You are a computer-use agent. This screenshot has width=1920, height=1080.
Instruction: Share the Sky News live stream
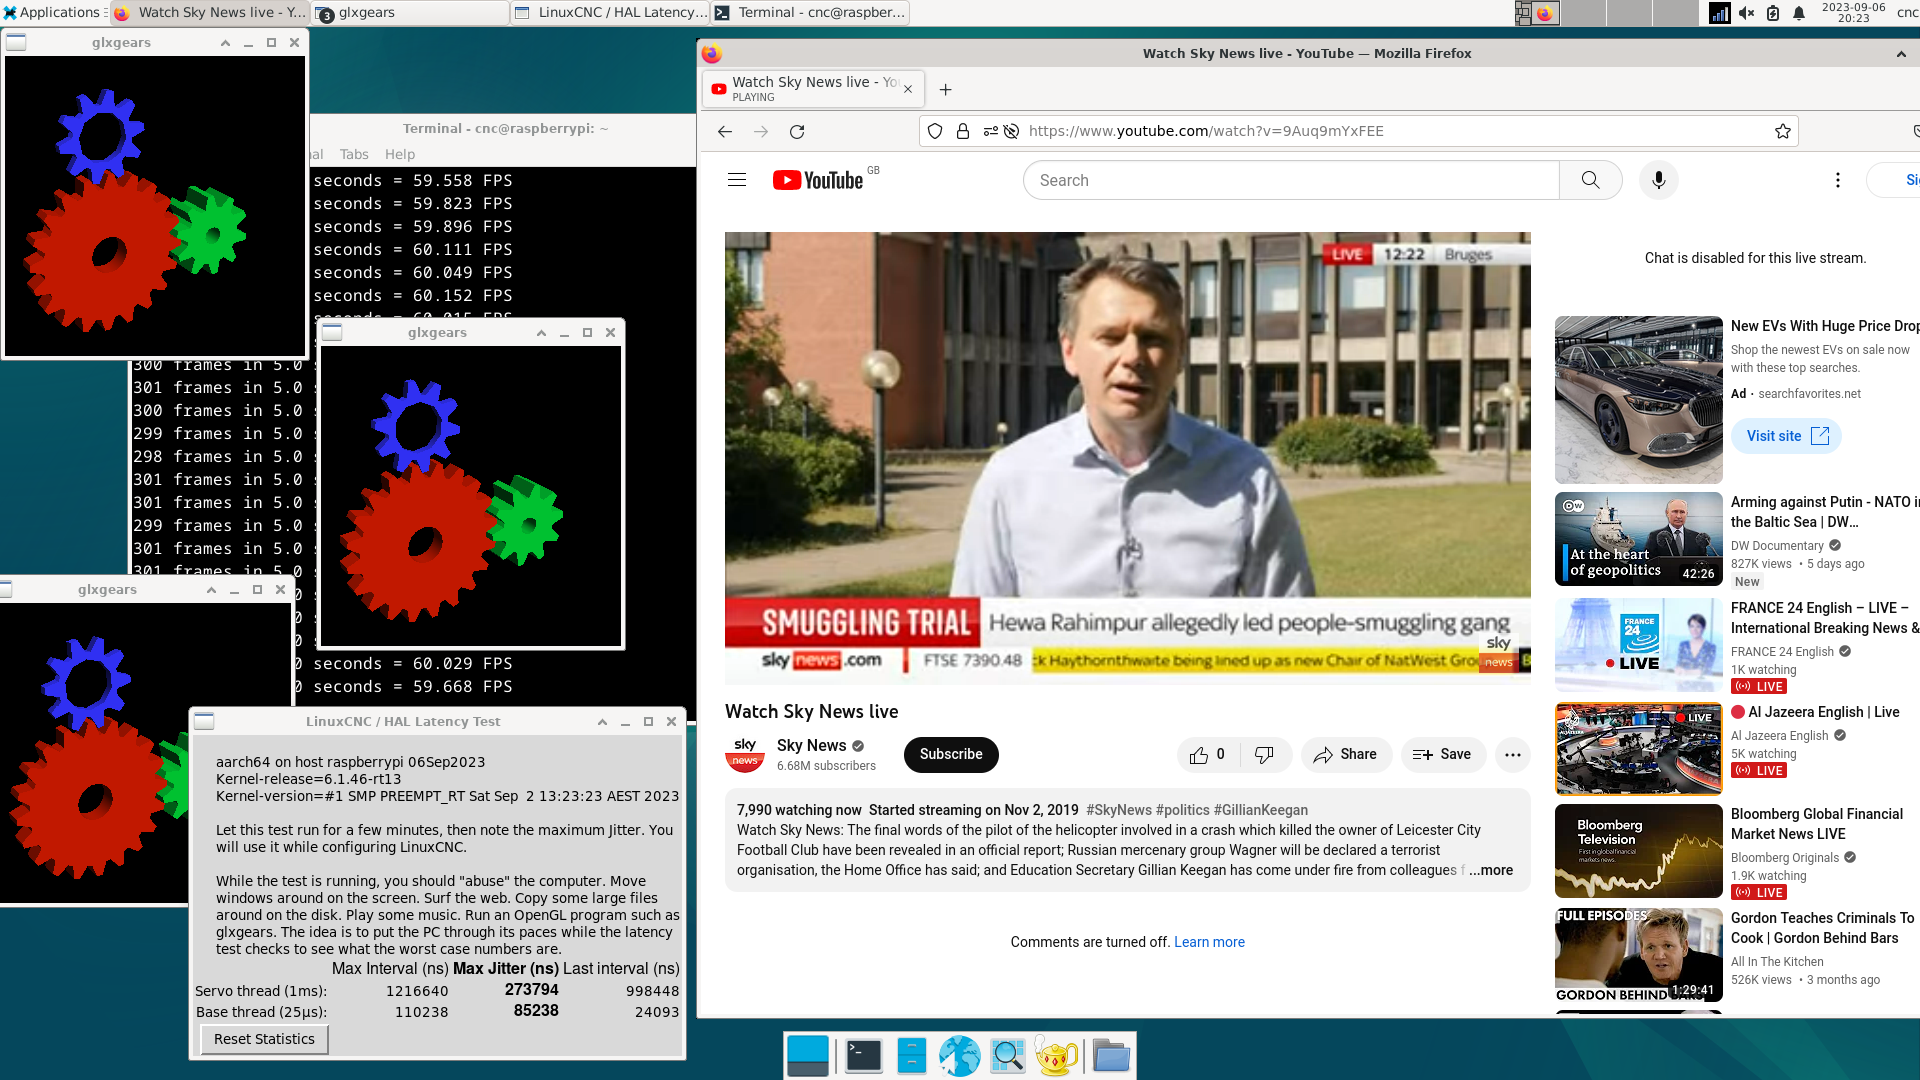coord(1346,755)
